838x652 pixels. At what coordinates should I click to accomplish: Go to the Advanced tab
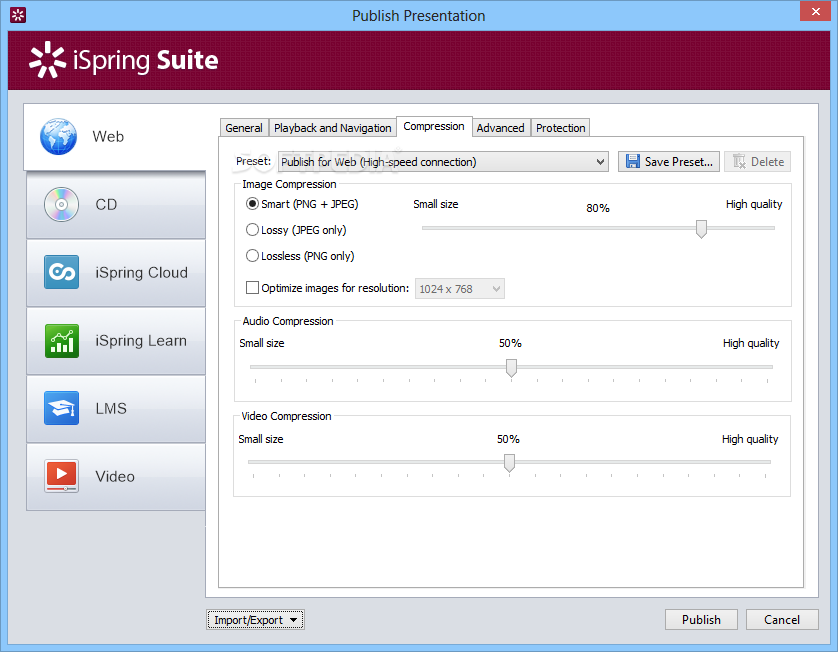coord(500,128)
